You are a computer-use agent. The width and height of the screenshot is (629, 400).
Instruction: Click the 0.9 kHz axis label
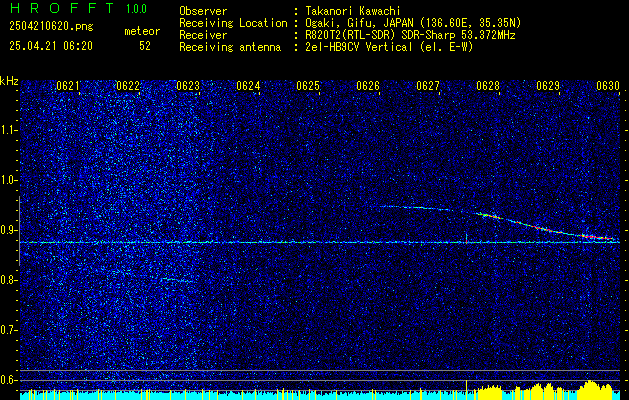point(9,230)
